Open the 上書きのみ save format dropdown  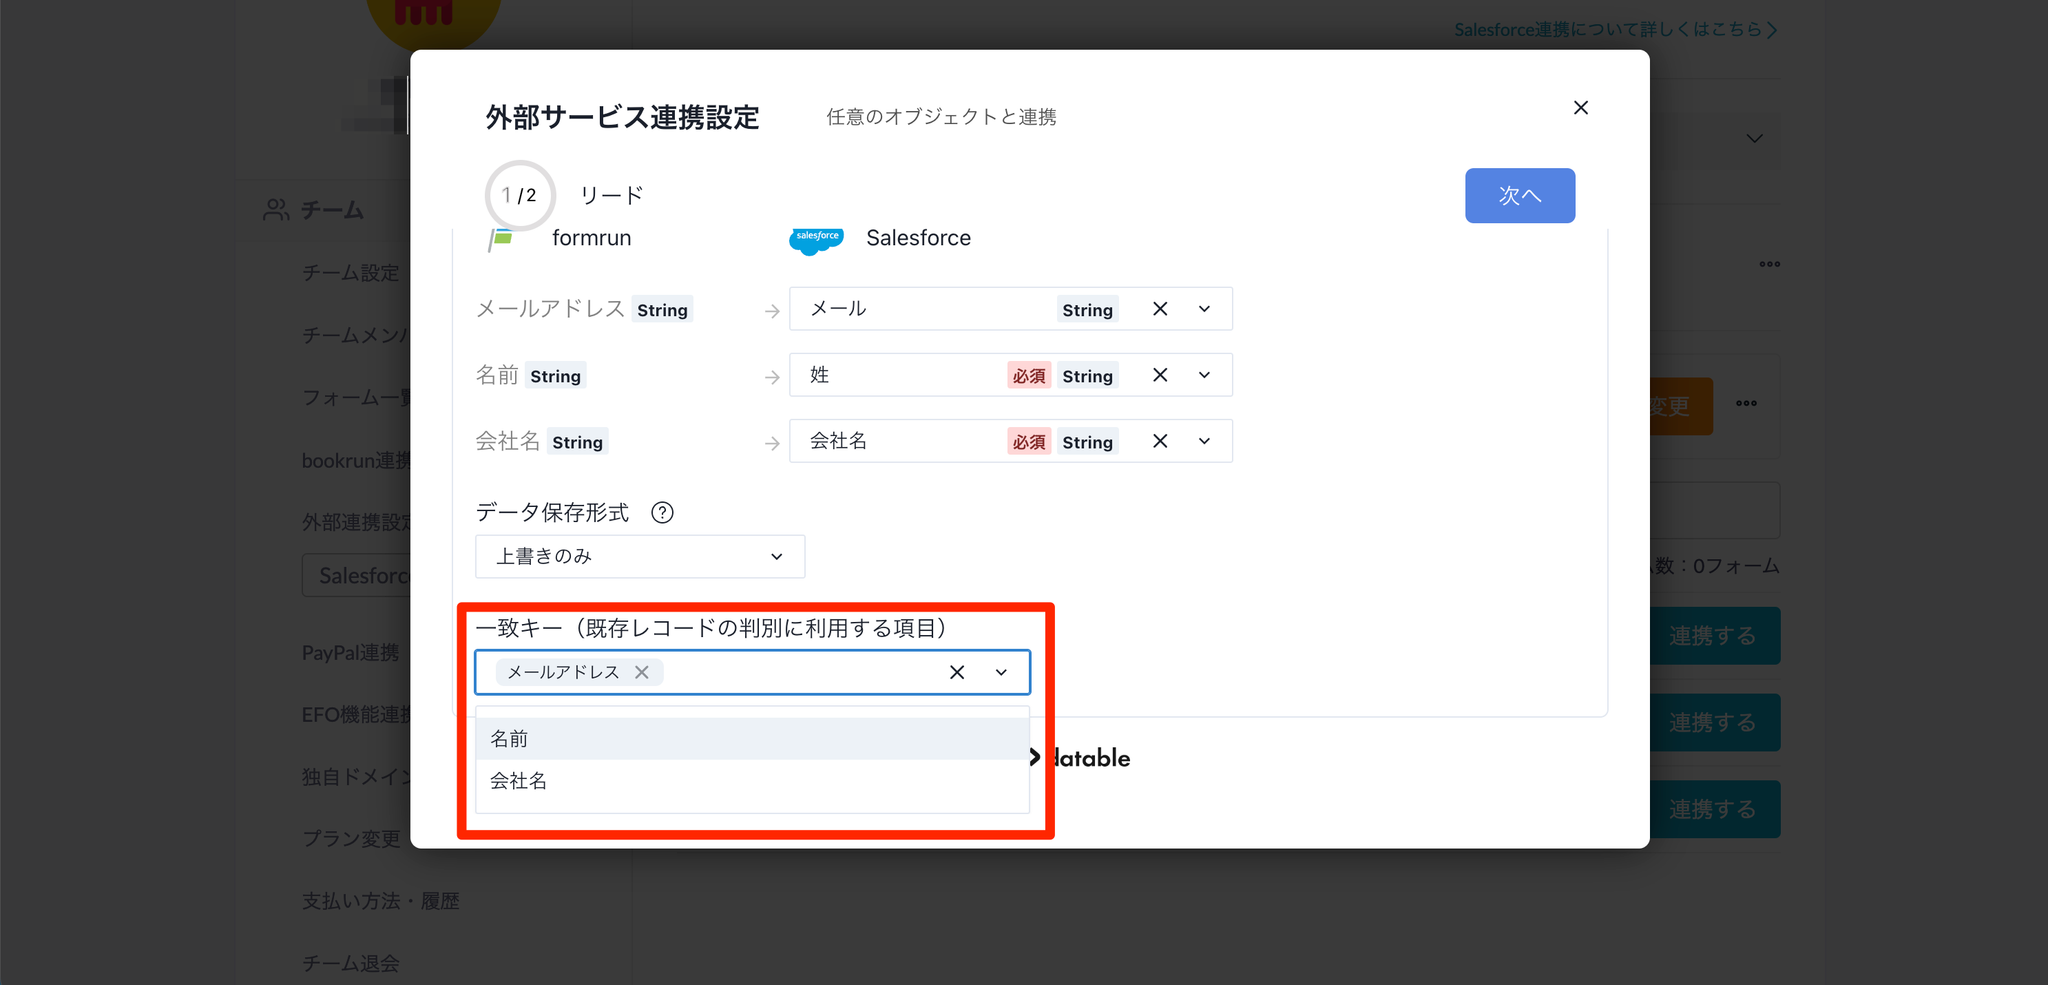point(640,557)
